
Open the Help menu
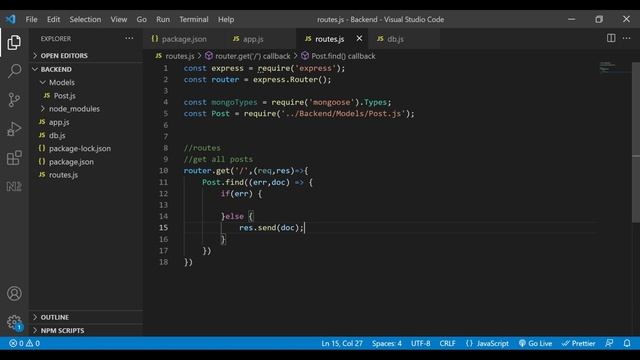[226, 19]
